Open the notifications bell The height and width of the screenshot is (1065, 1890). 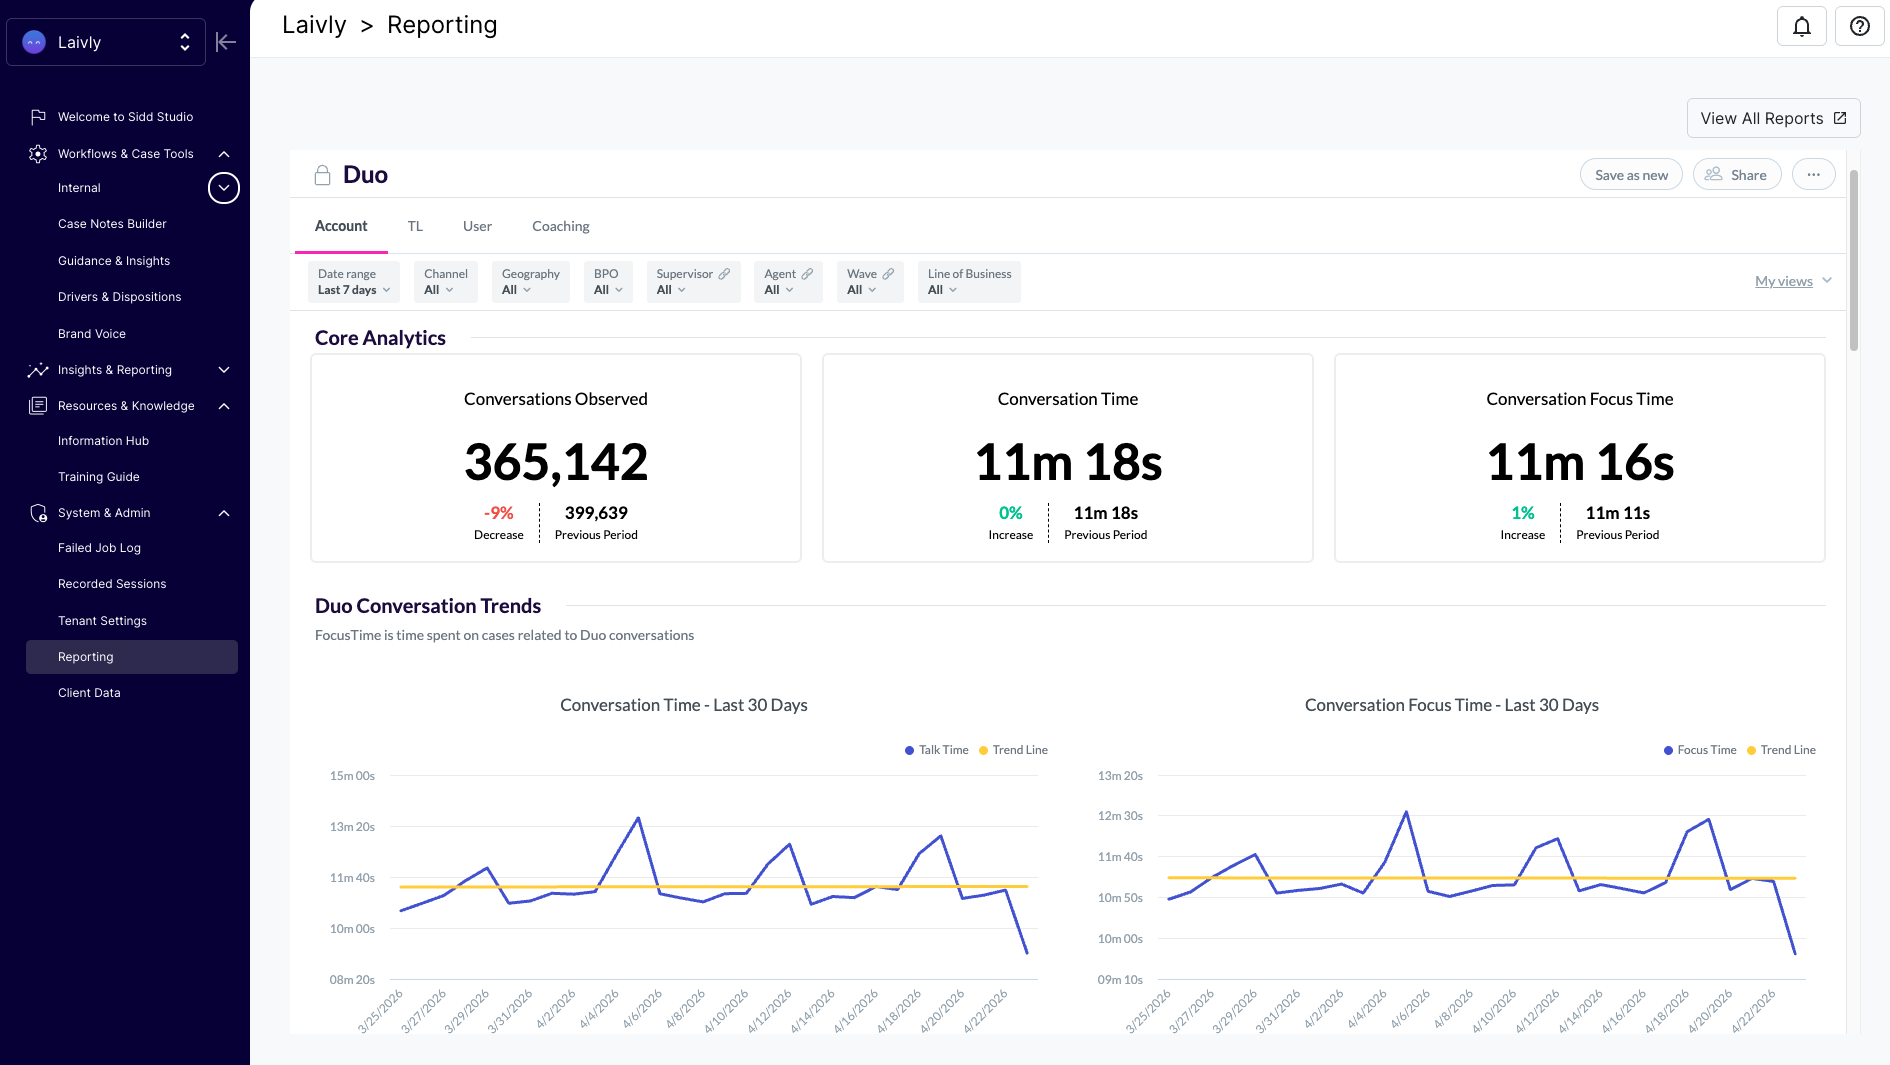point(1801,26)
